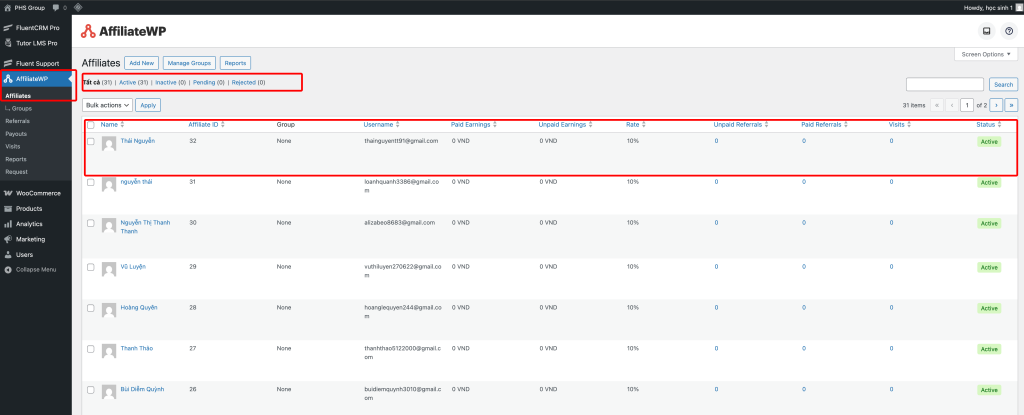Click the affiliate search input field
The image size is (1024, 415).
tap(944, 84)
